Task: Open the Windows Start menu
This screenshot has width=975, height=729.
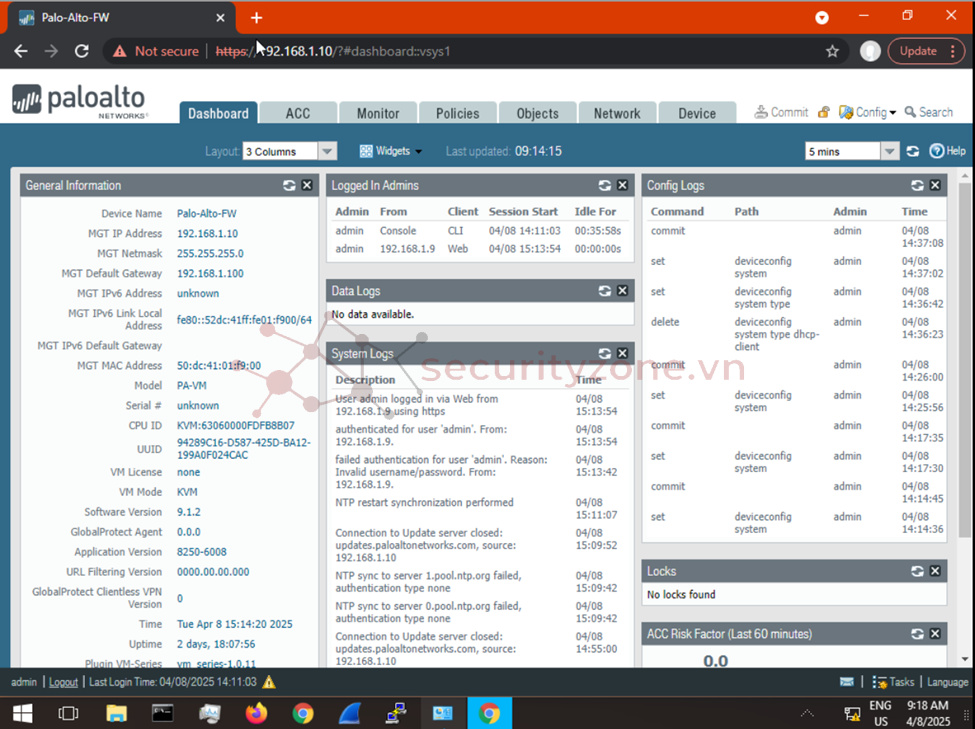Action: pos(23,713)
